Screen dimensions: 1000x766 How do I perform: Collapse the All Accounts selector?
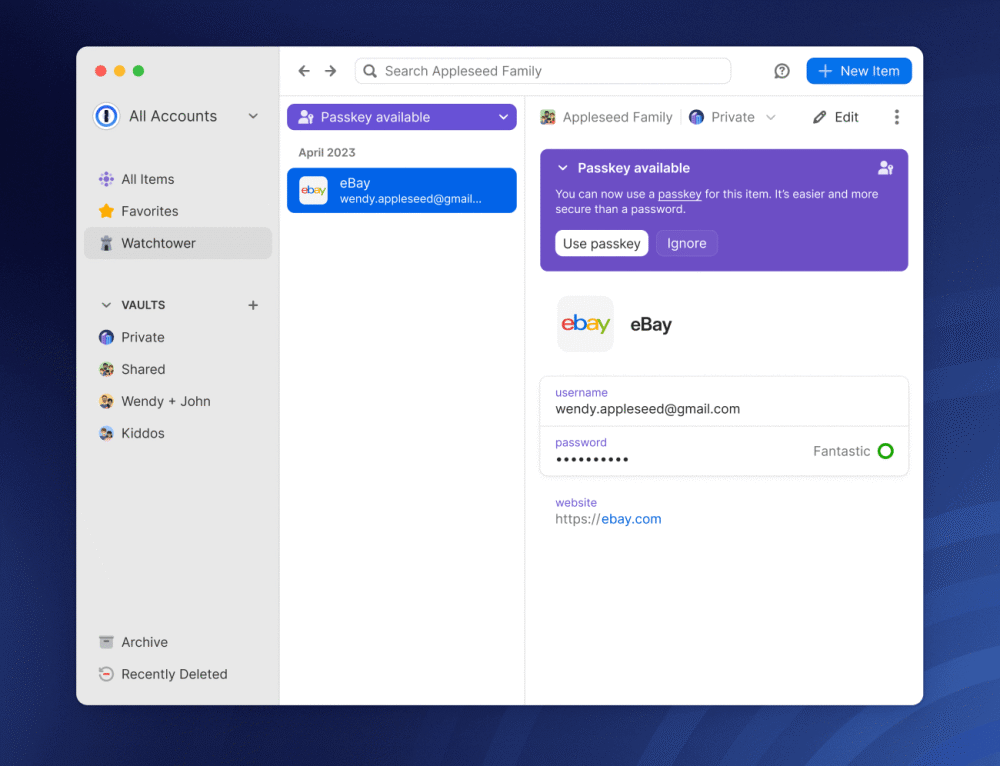(x=252, y=116)
